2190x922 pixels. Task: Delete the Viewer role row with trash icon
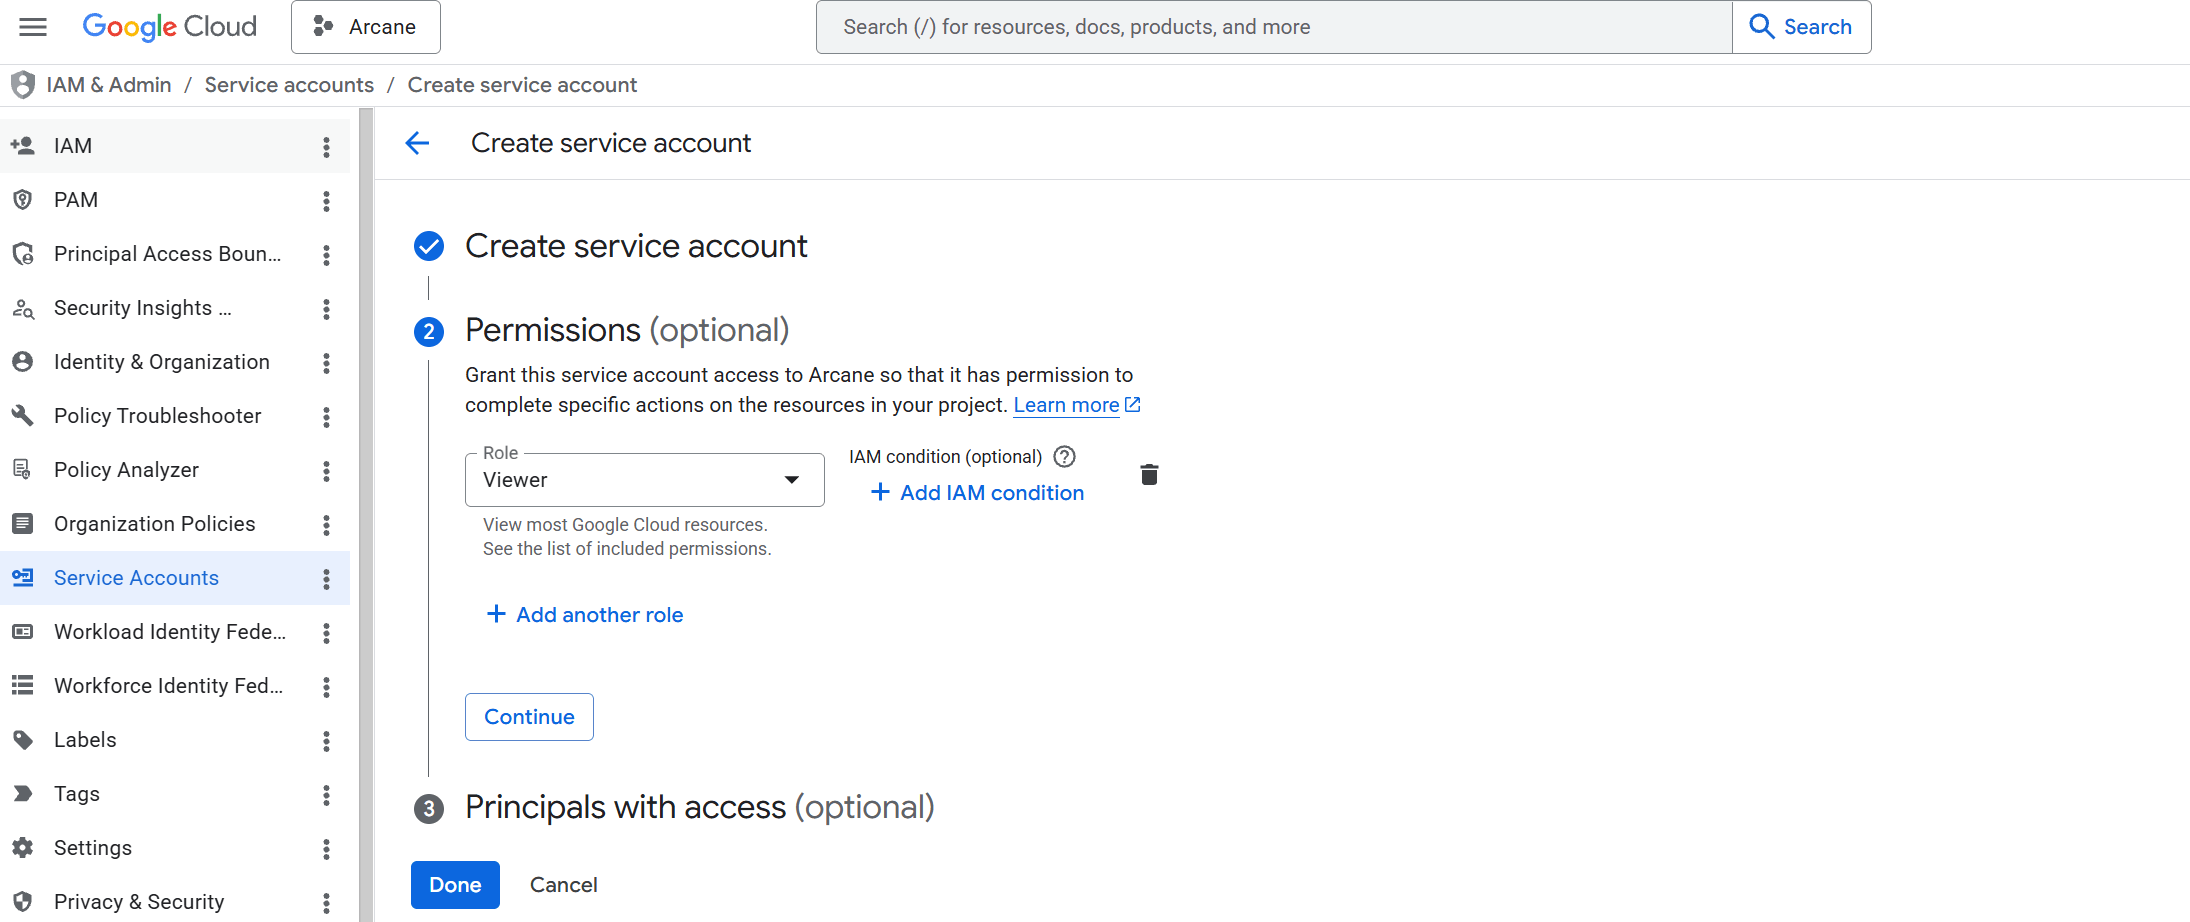click(x=1149, y=475)
